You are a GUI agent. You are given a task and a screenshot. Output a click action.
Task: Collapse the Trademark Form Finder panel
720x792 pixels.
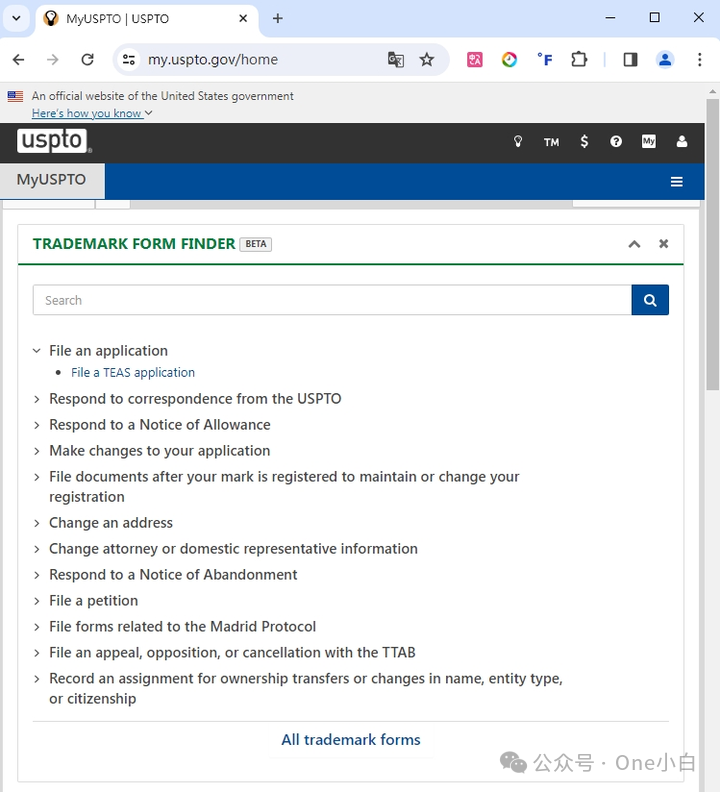pyautogui.click(x=634, y=244)
